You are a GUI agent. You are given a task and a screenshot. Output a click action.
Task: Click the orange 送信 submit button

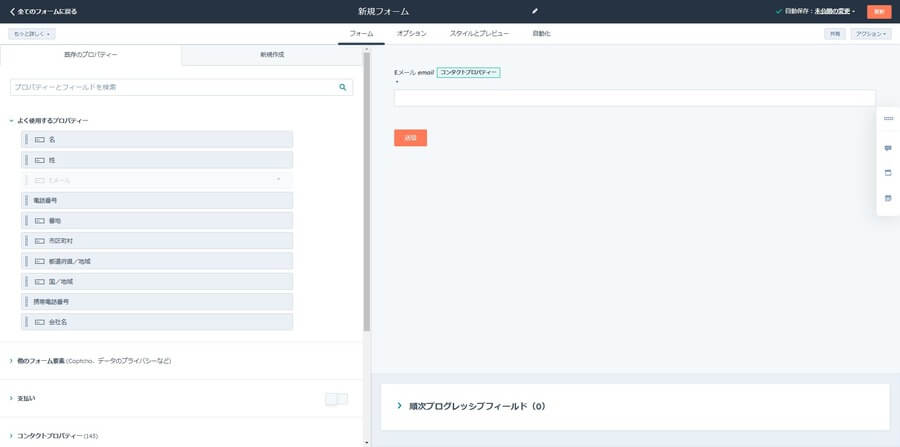410,137
